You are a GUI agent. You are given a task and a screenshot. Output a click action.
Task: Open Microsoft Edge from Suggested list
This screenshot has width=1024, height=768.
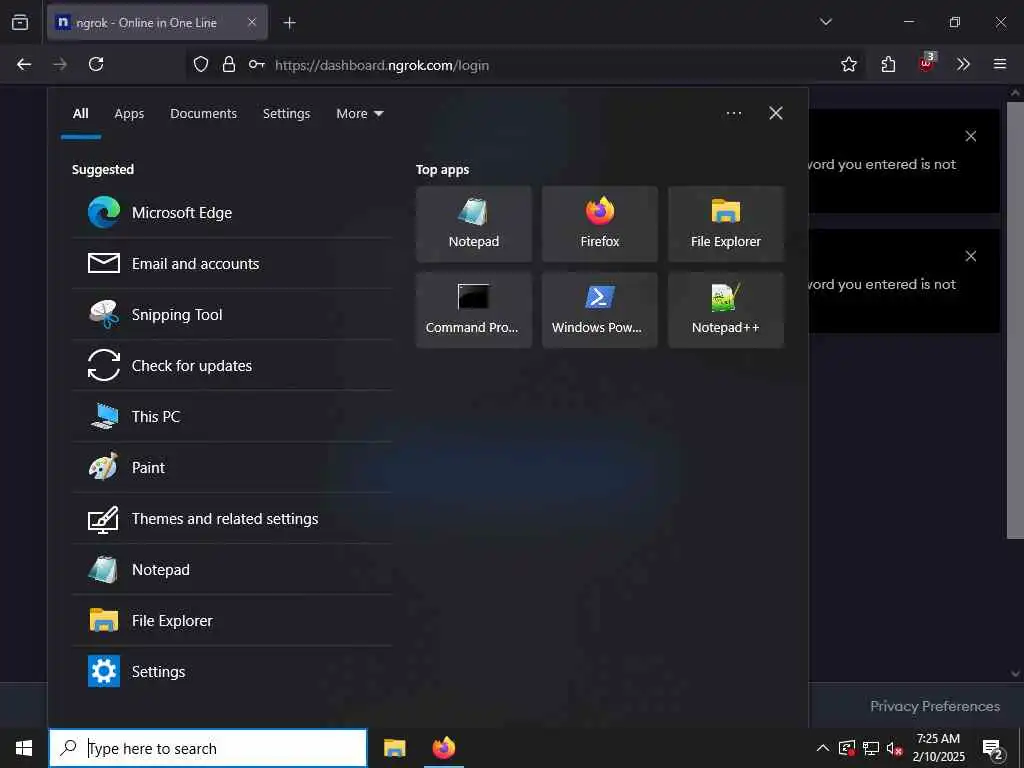232,213
